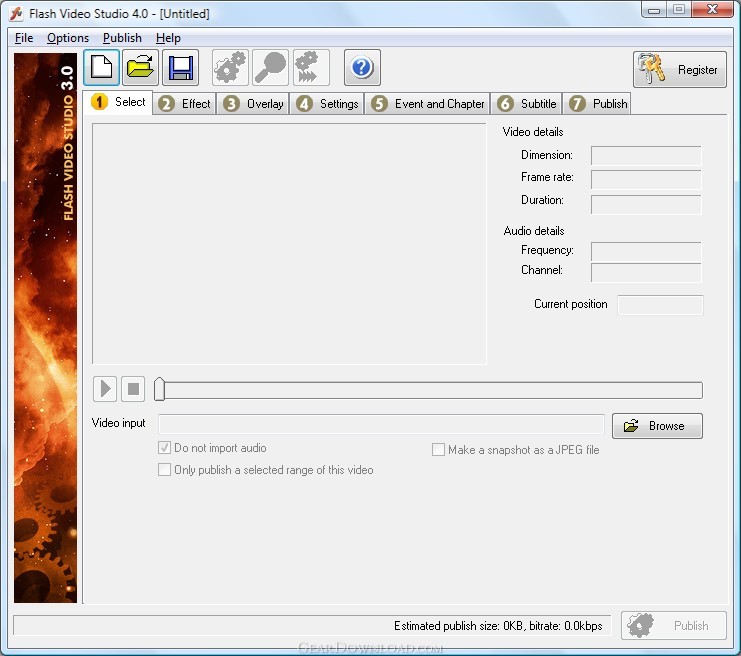Click the video position slider handle
Viewport: 741px width, 656px height.
(160, 389)
